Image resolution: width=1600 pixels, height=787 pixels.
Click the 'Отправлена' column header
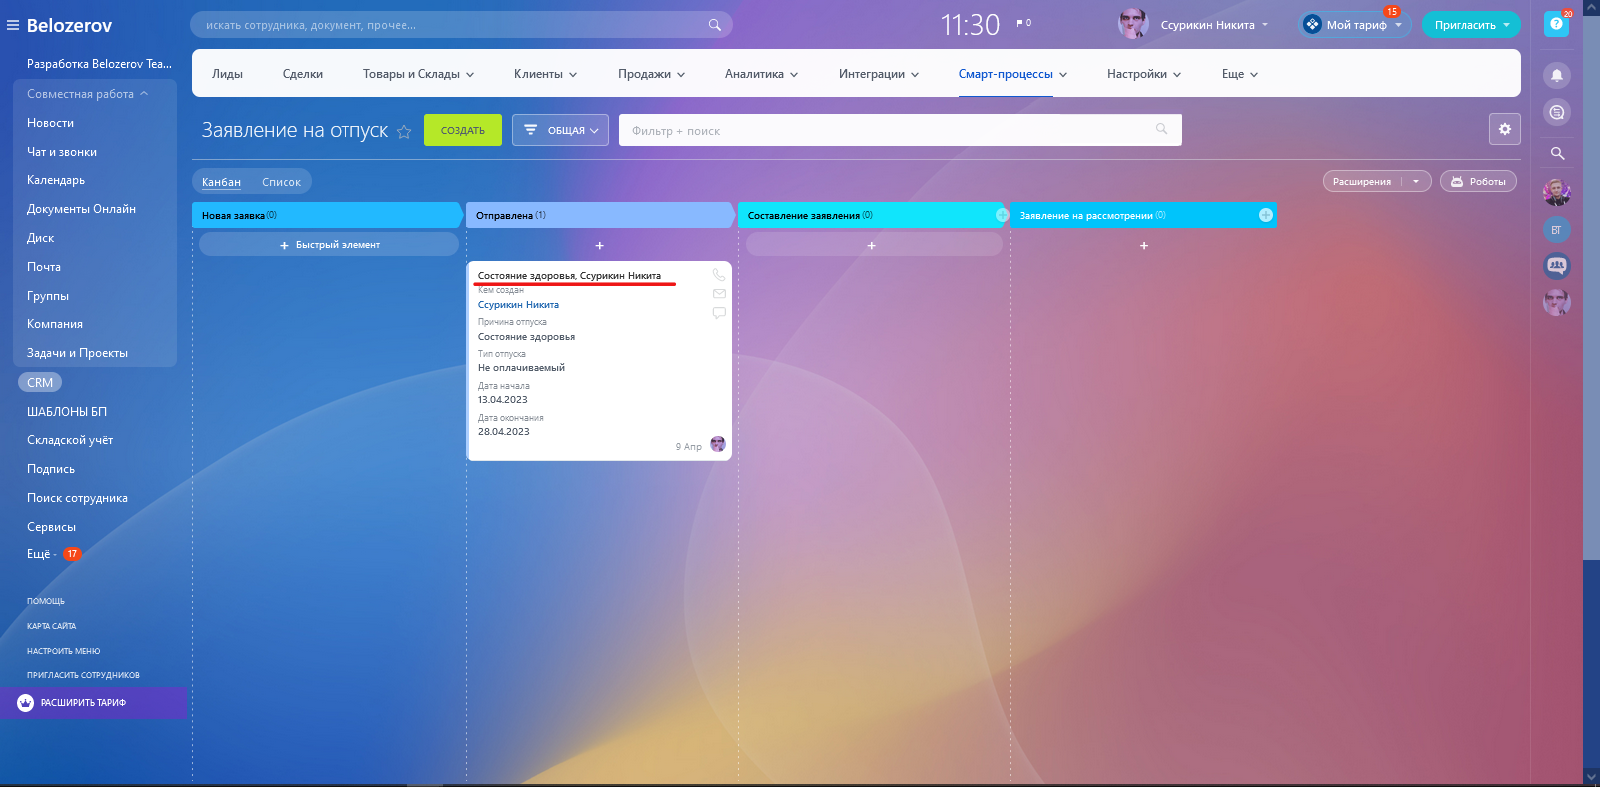(600, 215)
